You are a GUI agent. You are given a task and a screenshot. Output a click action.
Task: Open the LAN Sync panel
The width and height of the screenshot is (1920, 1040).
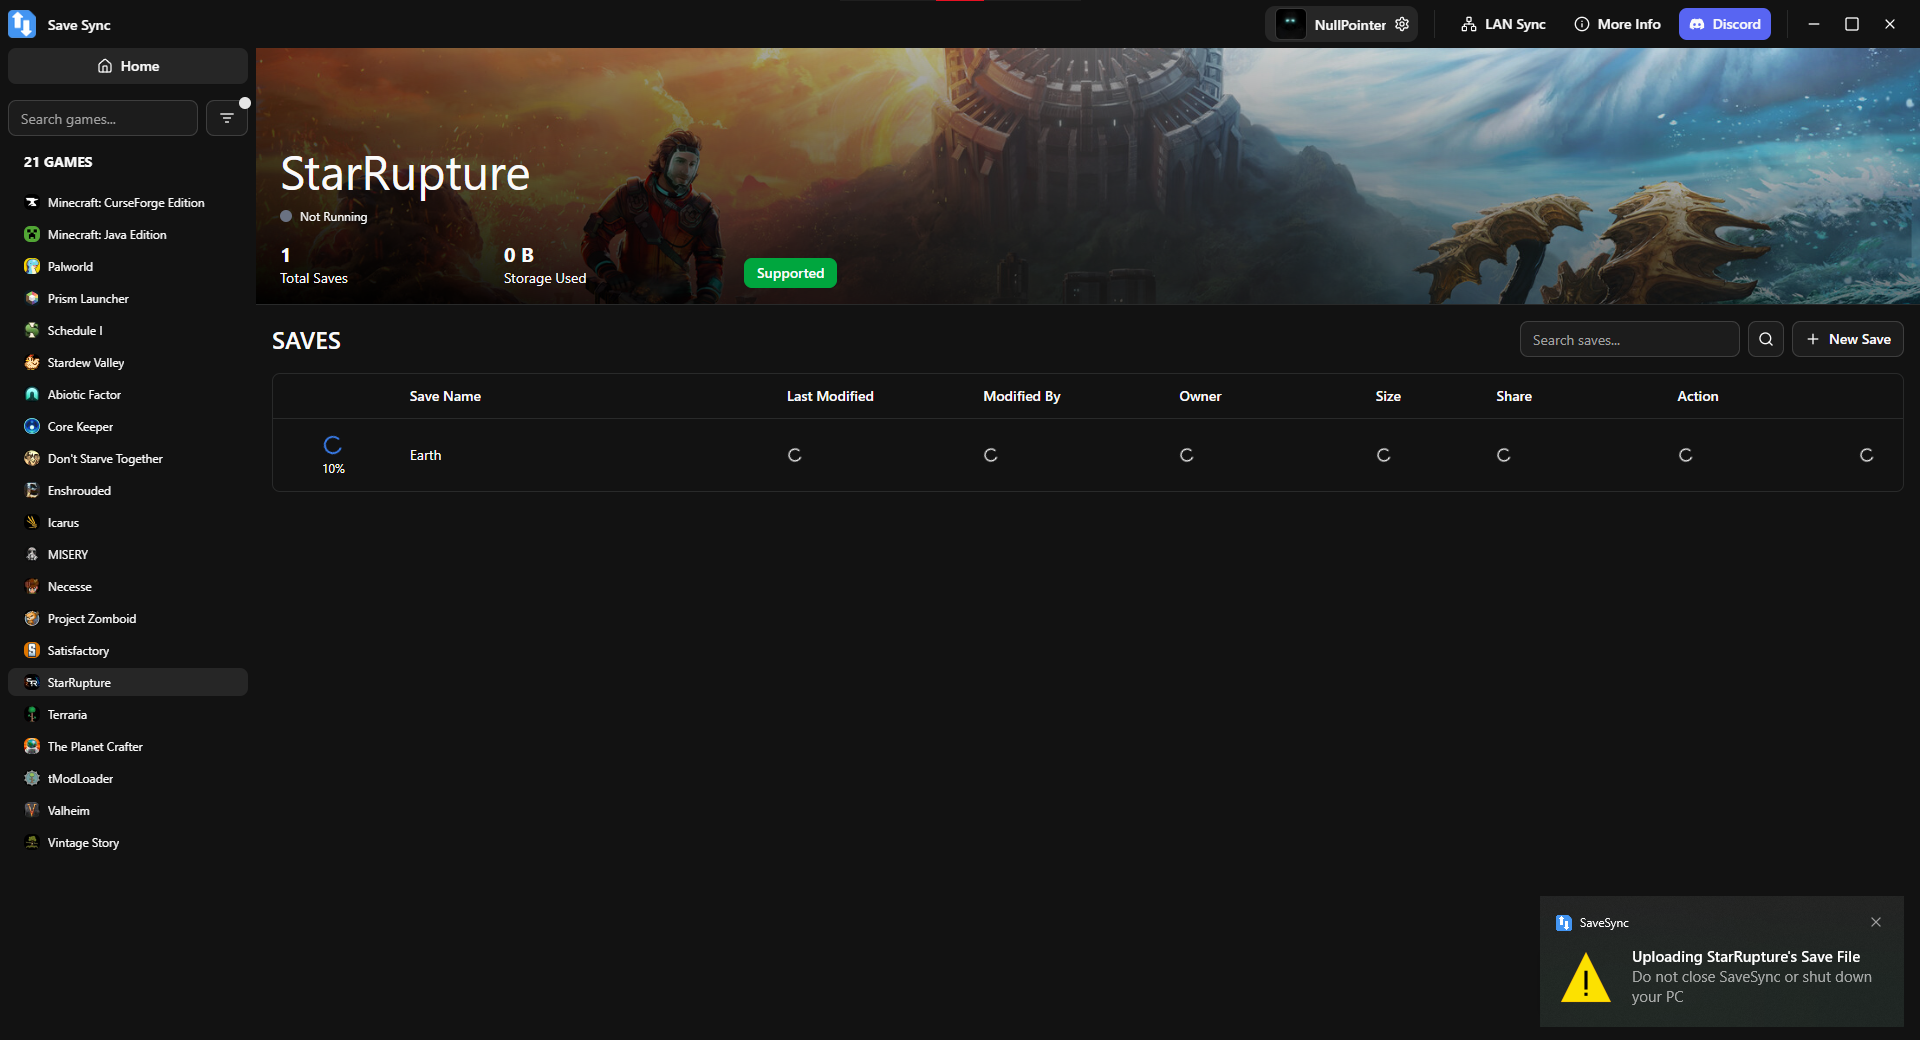point(1503,24)
